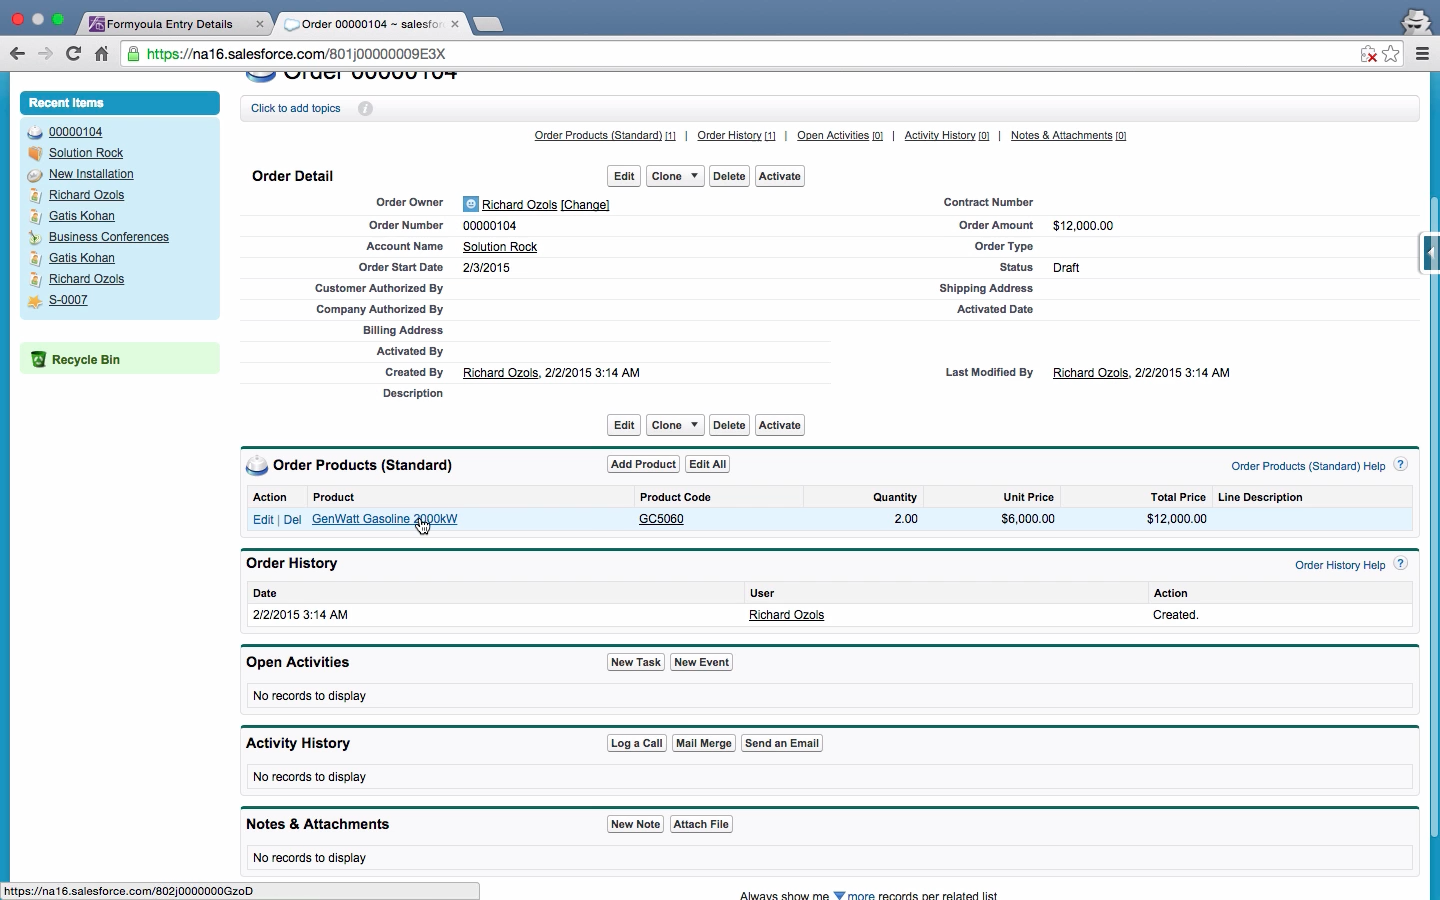Open the bottom Clone dropdown arrow

click(x=694, y=425)
